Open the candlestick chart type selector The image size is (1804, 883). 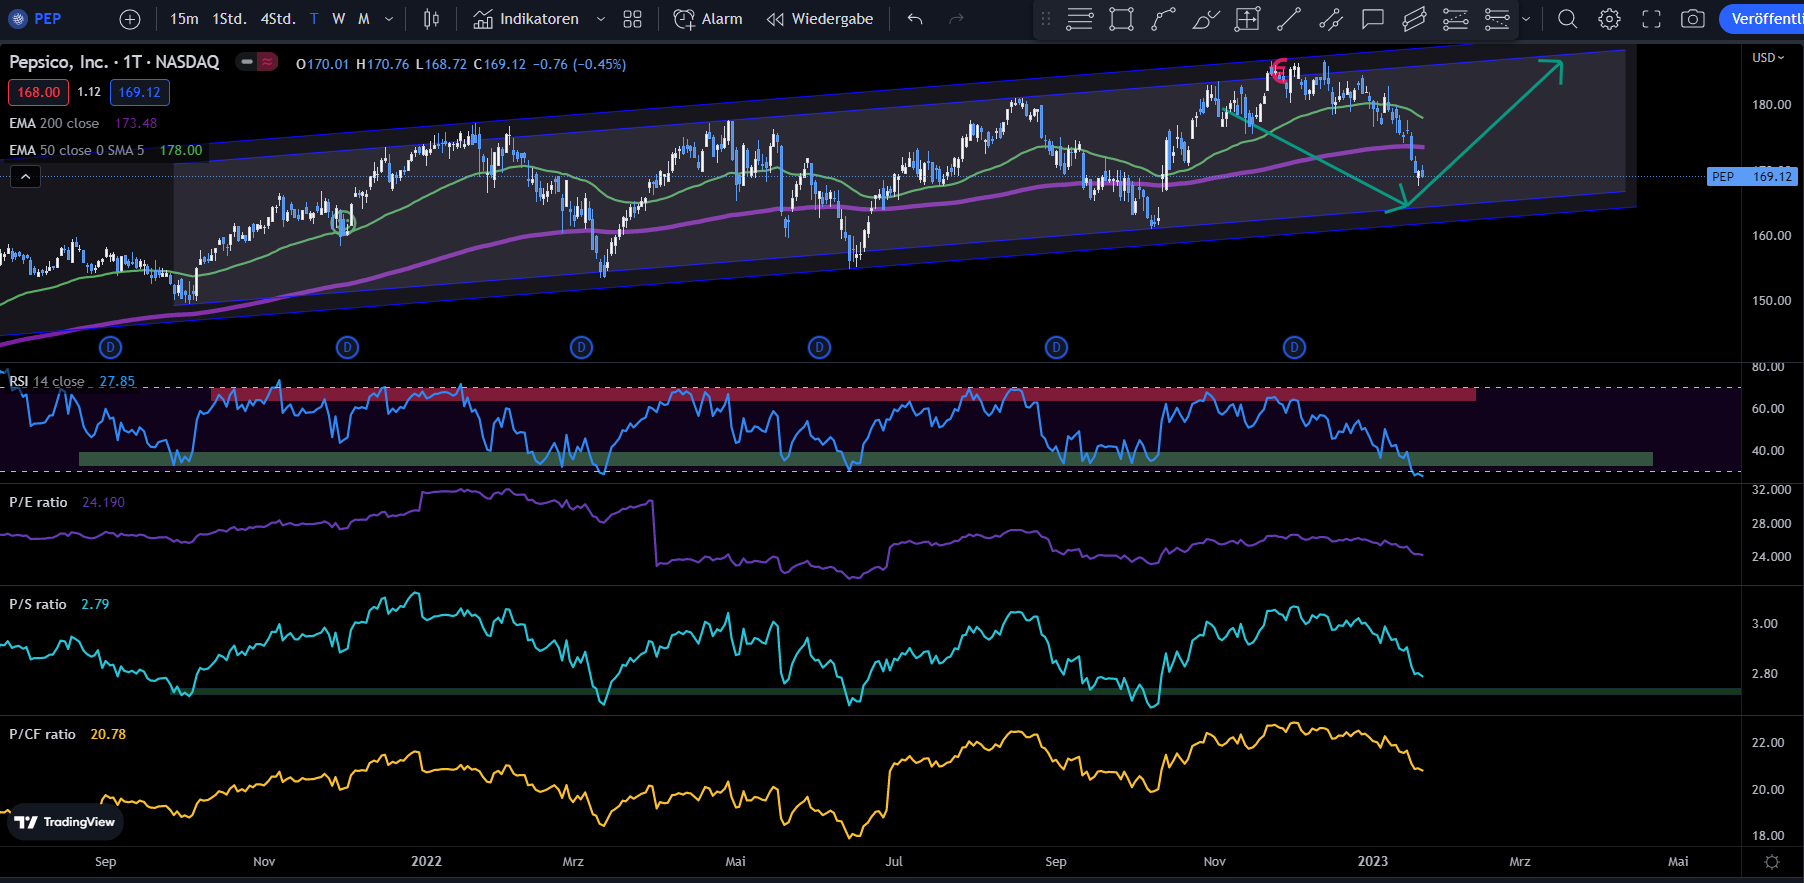coord(431,19)
